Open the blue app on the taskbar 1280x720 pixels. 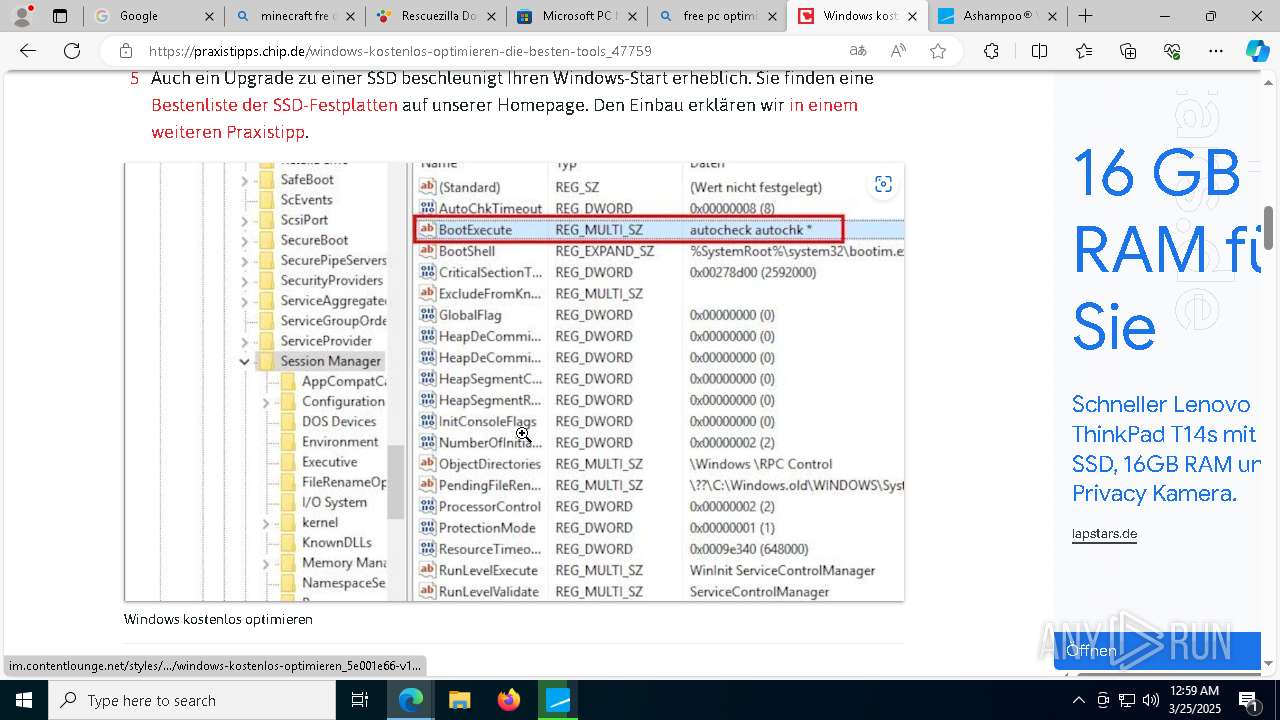(x=557, y=700)
